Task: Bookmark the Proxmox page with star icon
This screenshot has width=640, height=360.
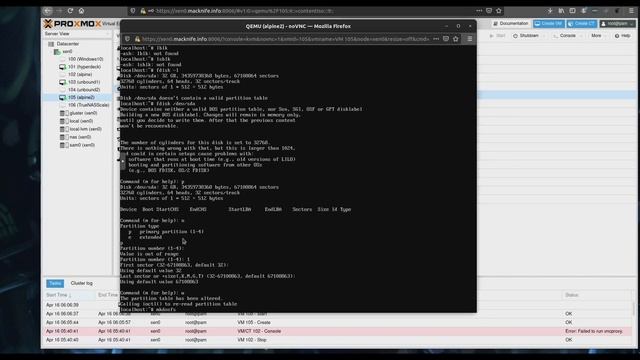Action: coord(498,11)
